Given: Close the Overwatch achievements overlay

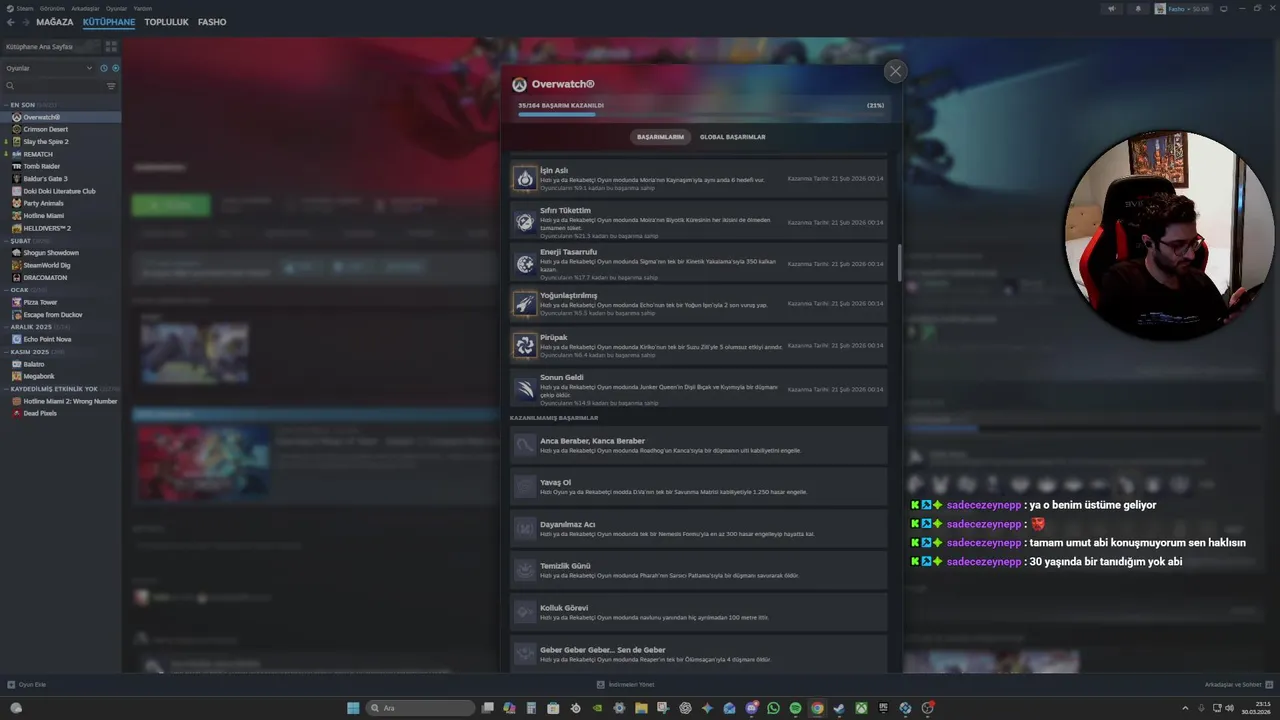Looking at the screenshot, I should click(x=895, y=71).
